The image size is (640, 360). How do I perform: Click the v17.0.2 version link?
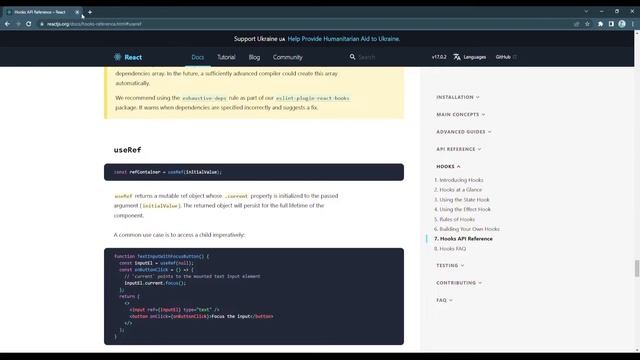[439, 57]
